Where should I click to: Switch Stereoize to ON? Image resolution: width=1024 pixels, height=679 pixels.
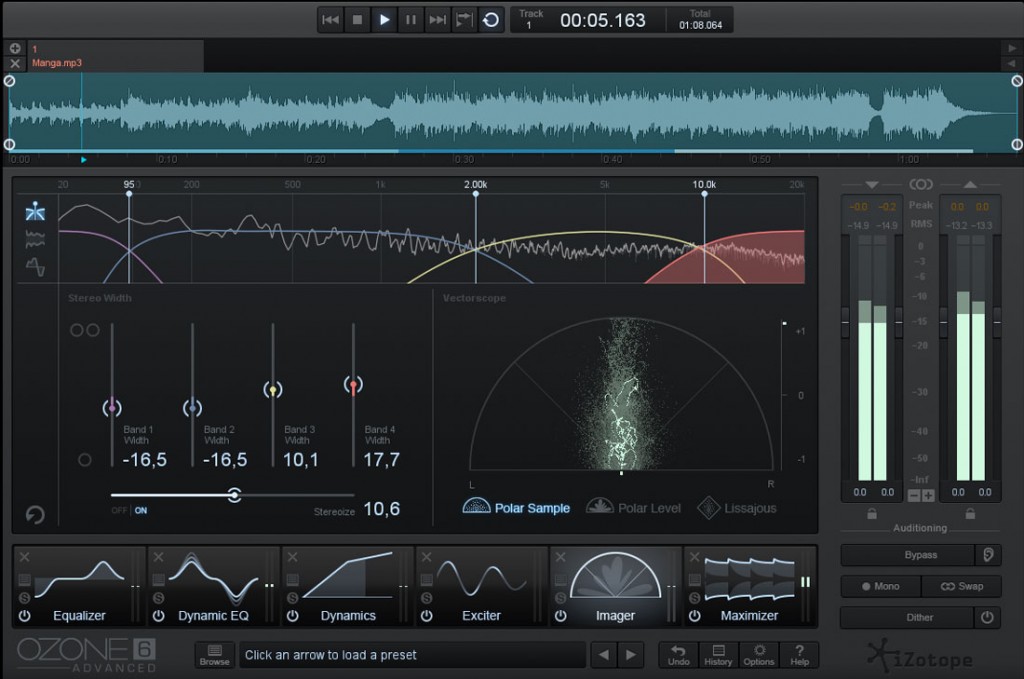[x=141, y=511]
